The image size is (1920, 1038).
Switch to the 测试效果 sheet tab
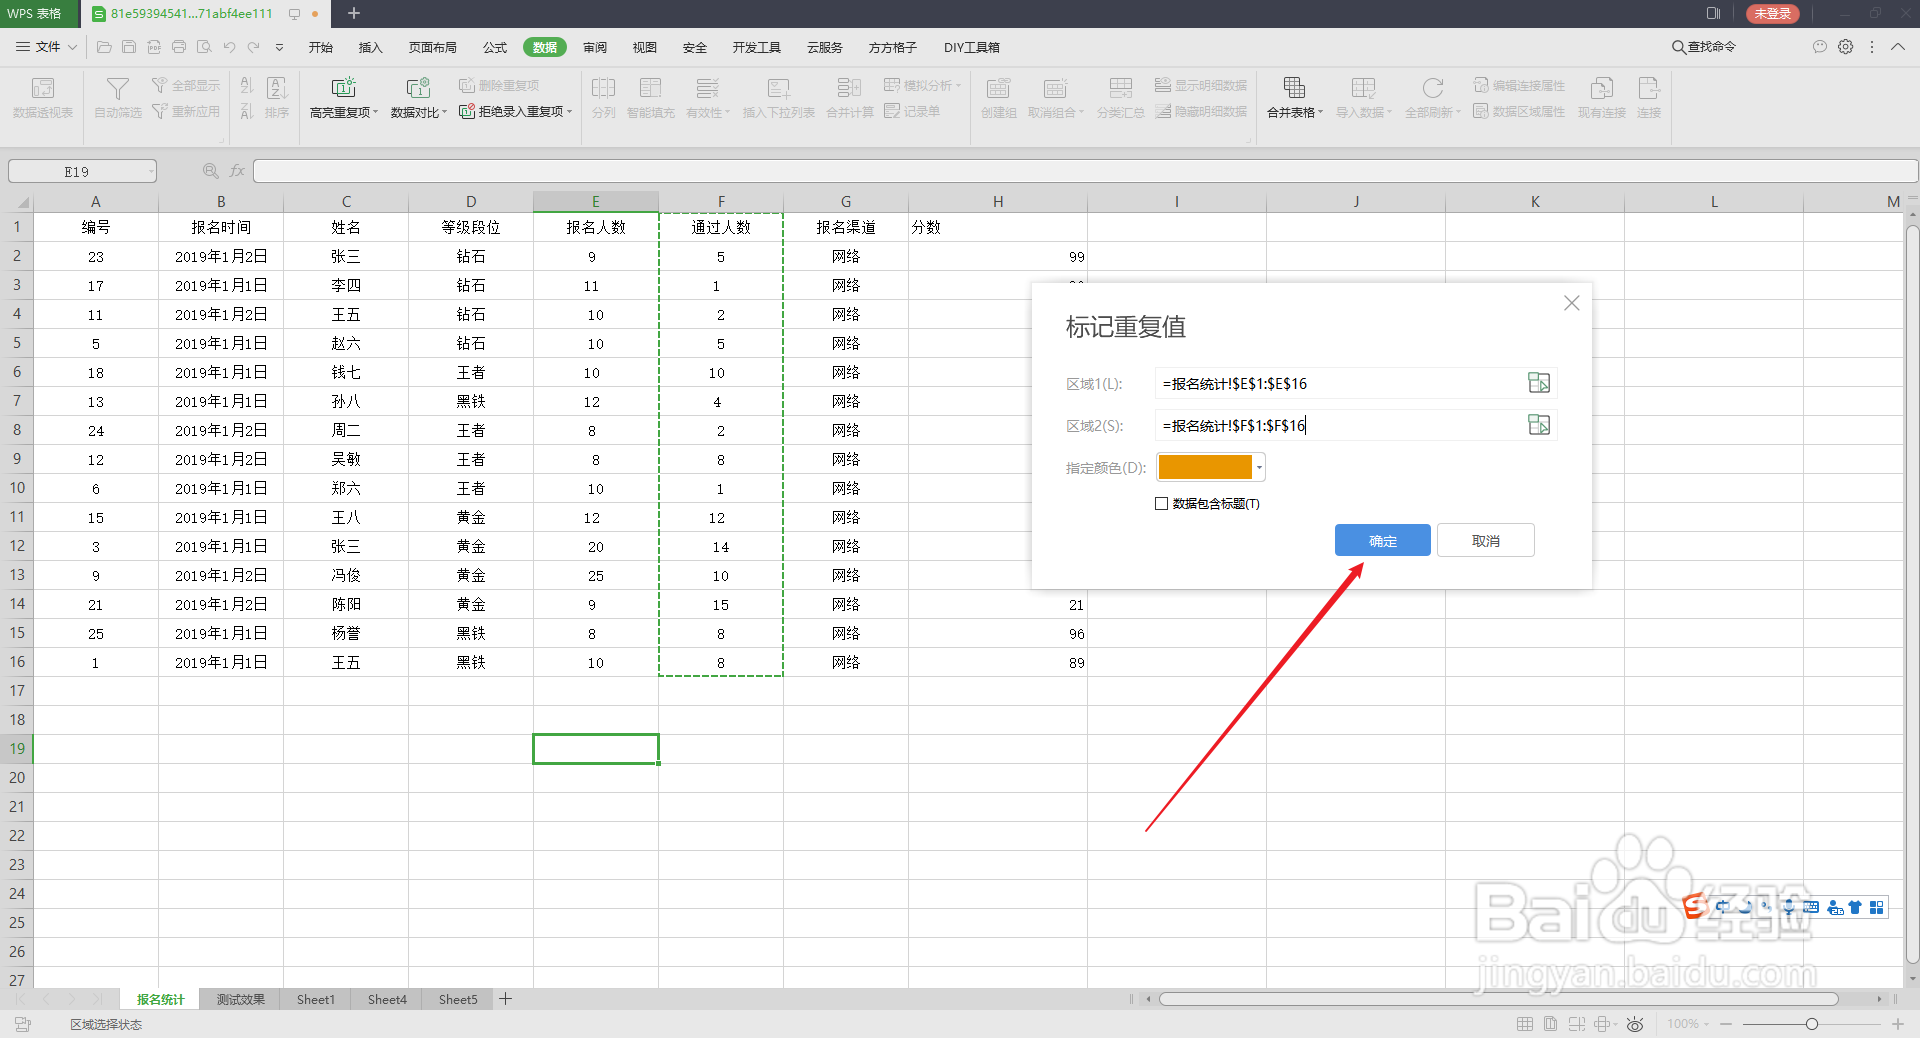(x=241, y=999)
